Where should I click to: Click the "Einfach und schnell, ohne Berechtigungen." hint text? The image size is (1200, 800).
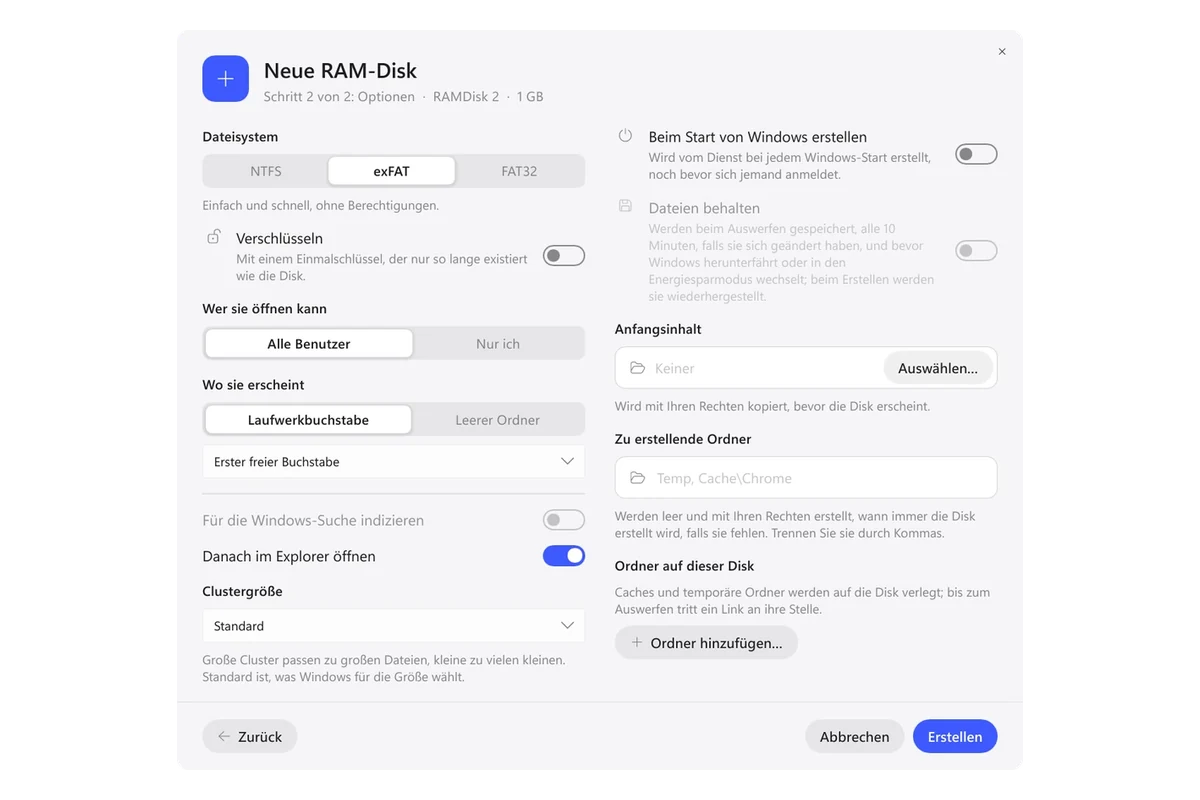pos(321,206)
